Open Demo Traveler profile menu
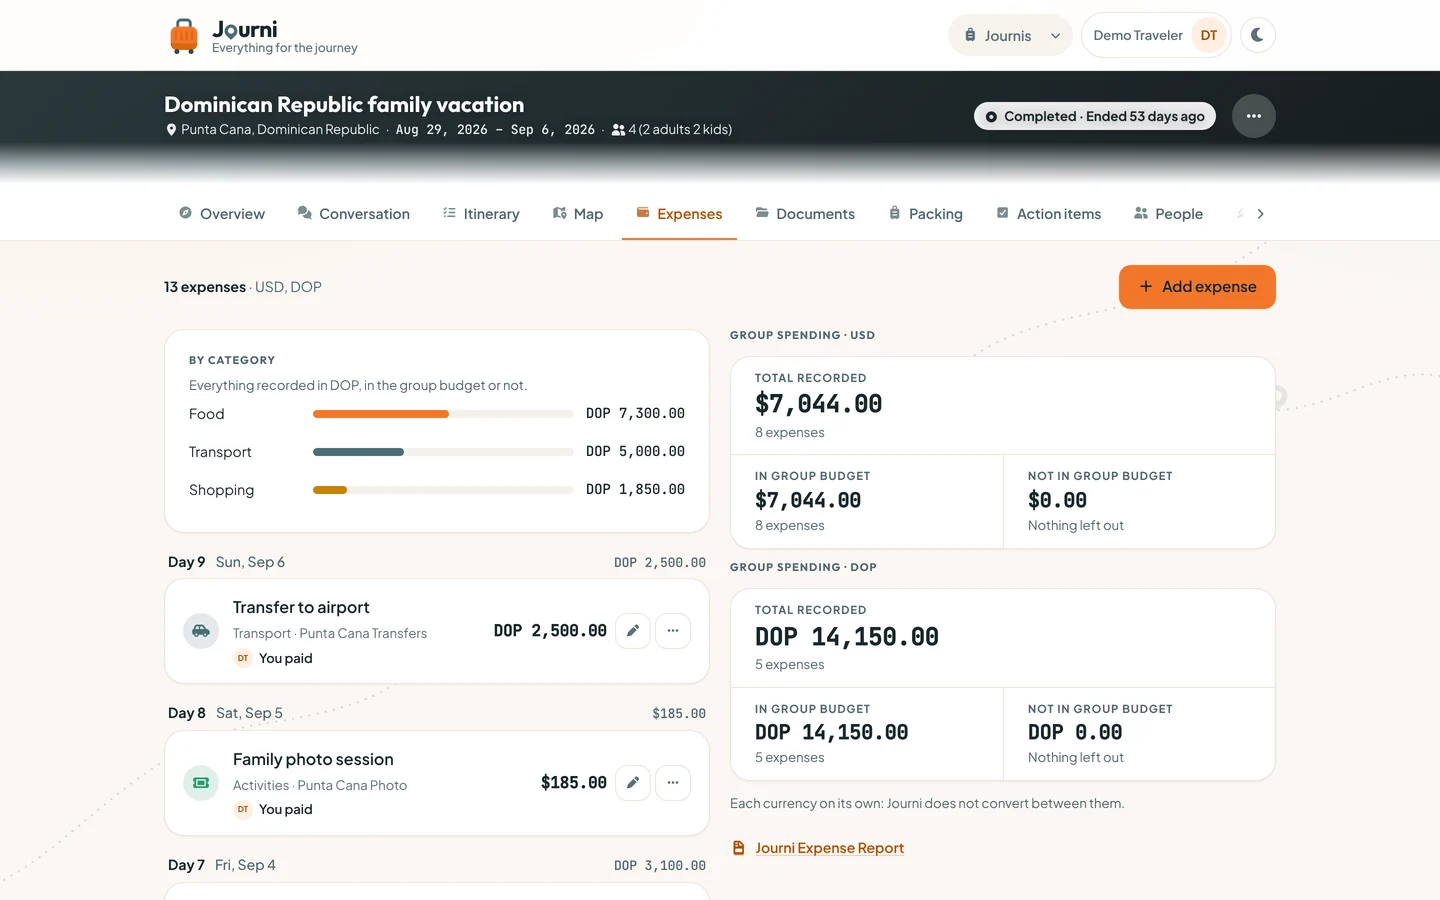 click(1156, 35)
